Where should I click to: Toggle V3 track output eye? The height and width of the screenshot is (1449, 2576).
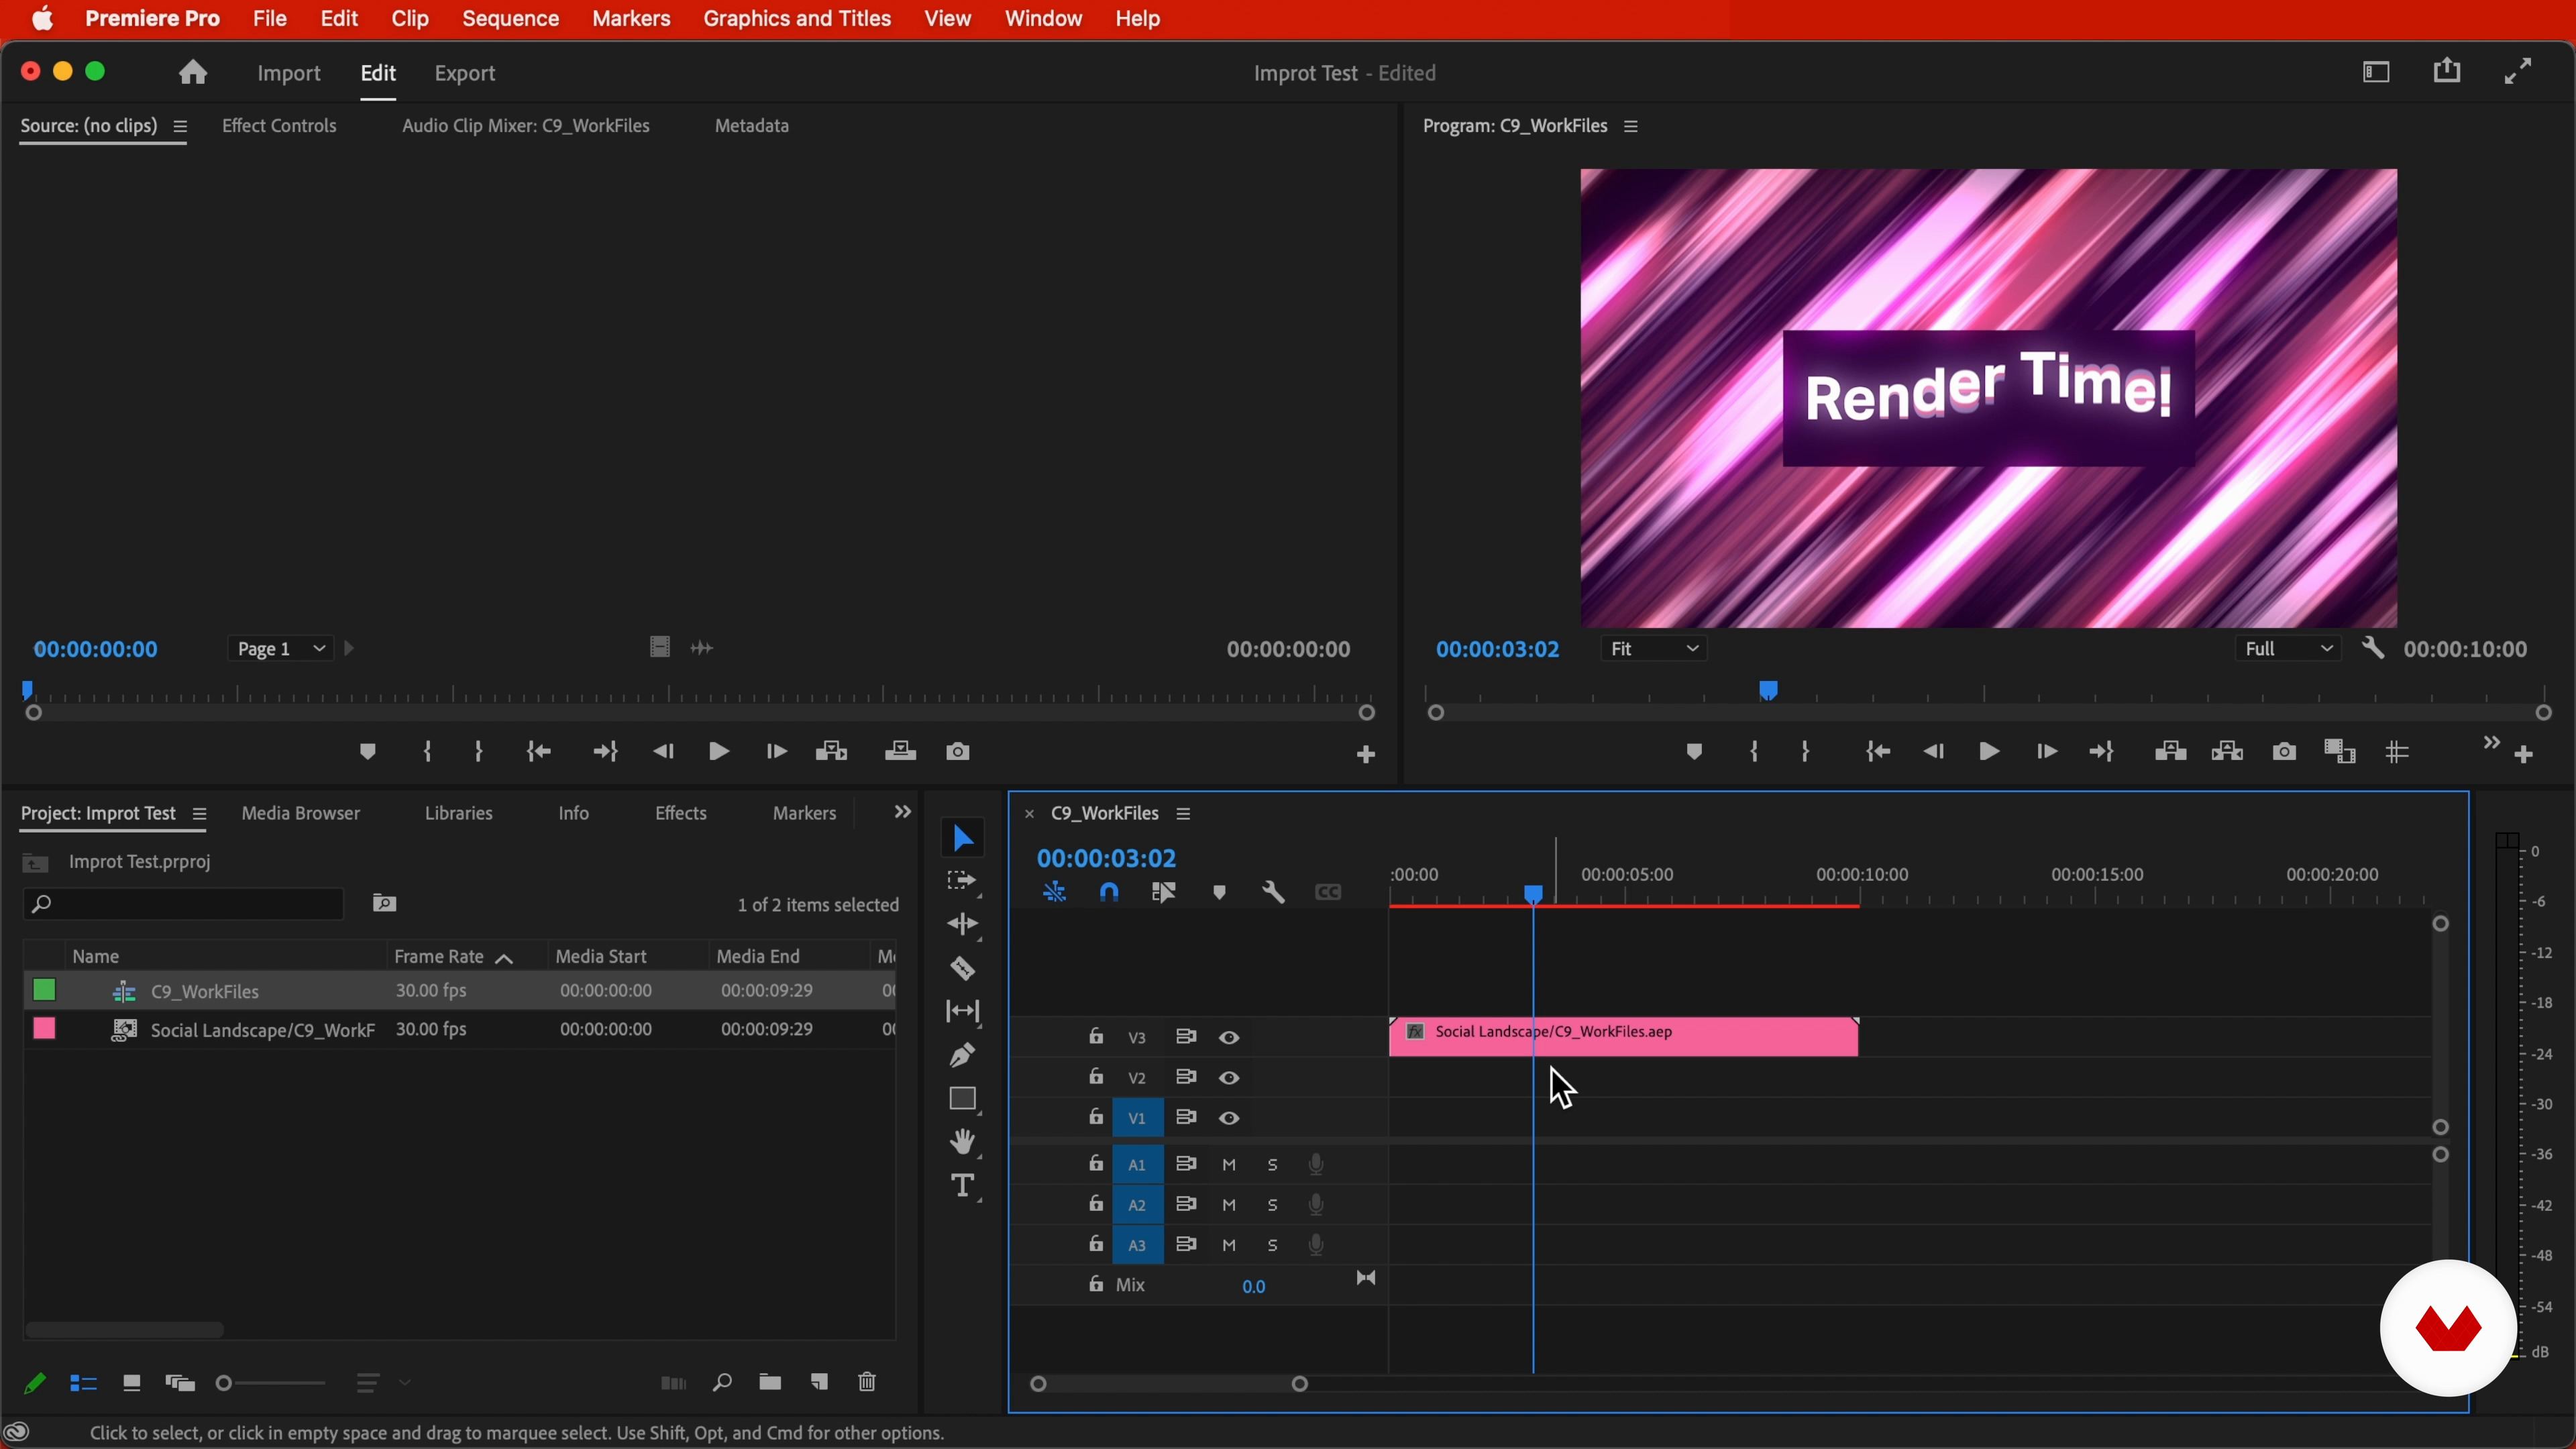click(x=1230, y=1038)
